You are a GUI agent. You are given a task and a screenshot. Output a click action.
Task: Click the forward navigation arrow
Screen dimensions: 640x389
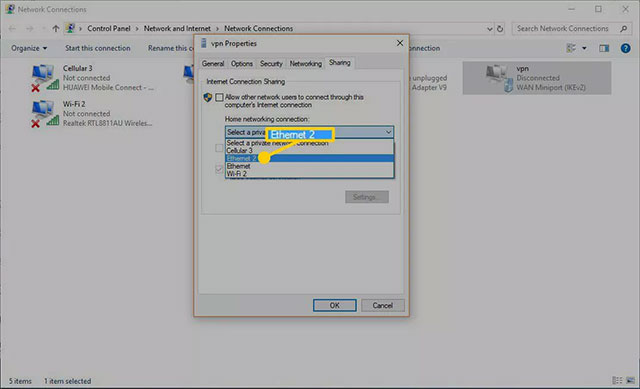point(29,29)
